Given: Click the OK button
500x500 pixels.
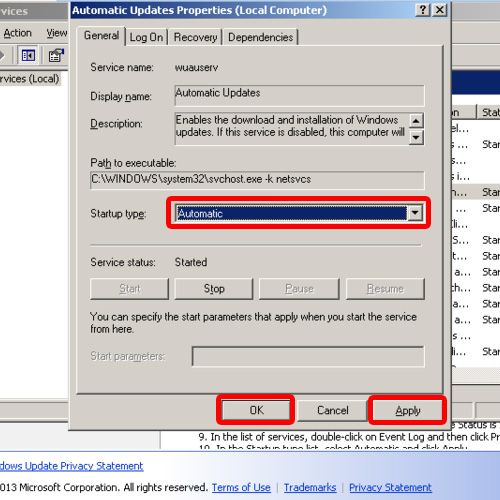Looking at the screenshot, I should pyautogui.click(x=256, y=410).
